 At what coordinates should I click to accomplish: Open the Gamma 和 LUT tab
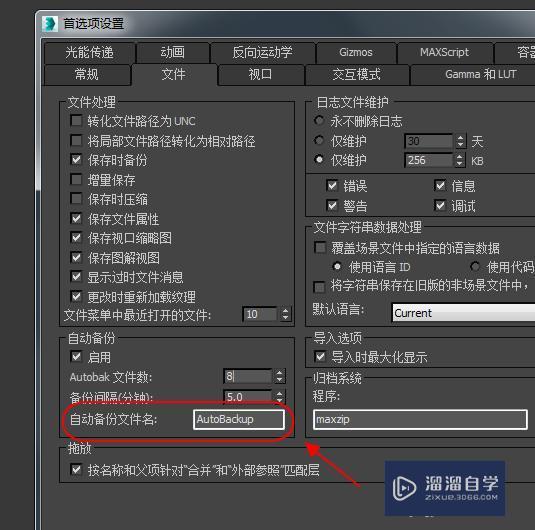click(x=473, y=74)
